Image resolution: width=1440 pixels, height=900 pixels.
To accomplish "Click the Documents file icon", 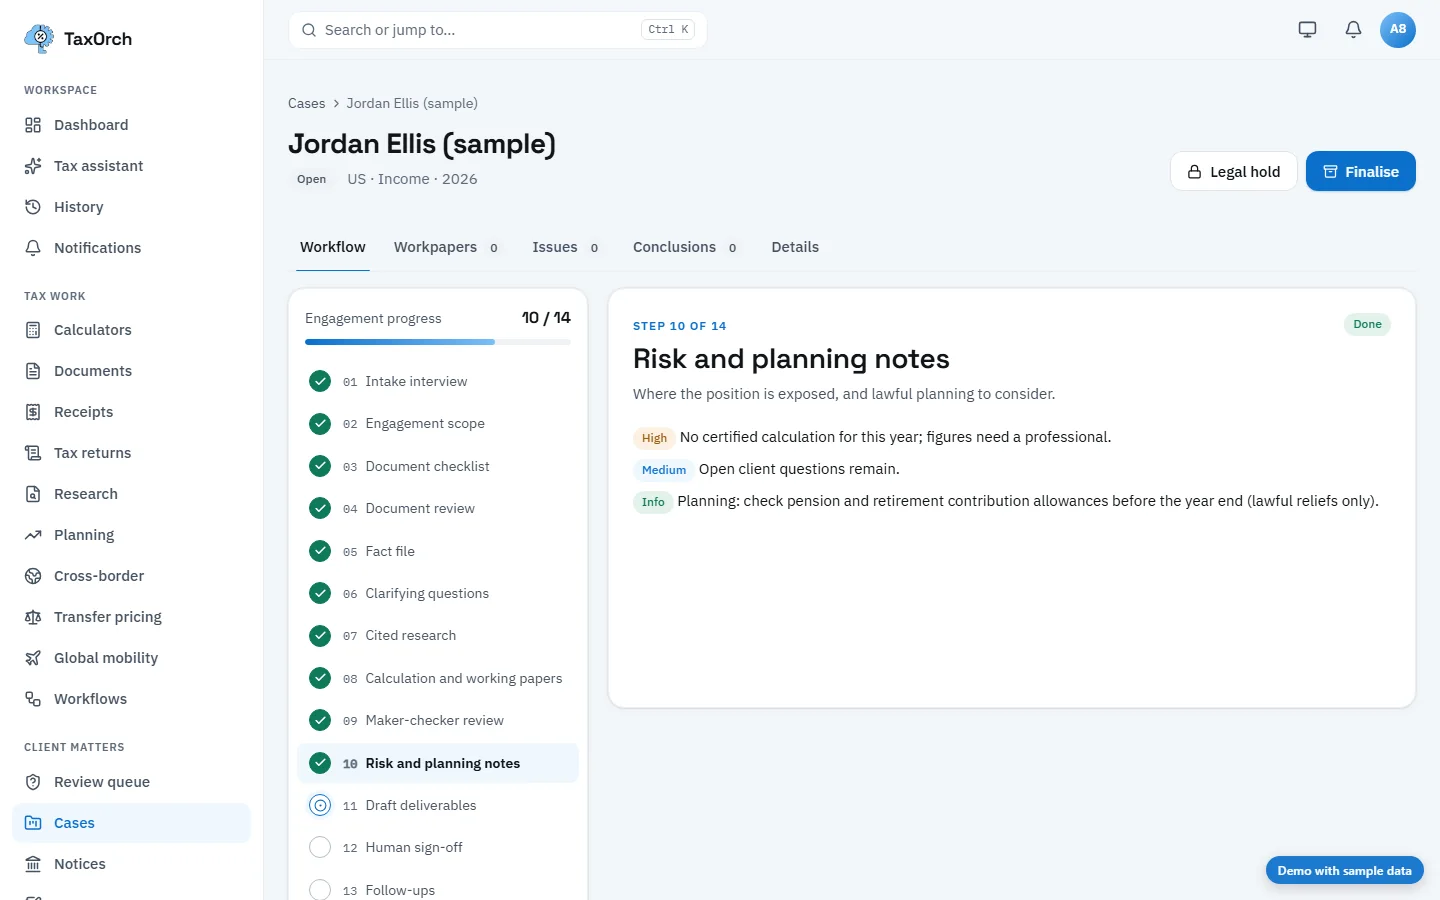I will (x=33, y=371).
